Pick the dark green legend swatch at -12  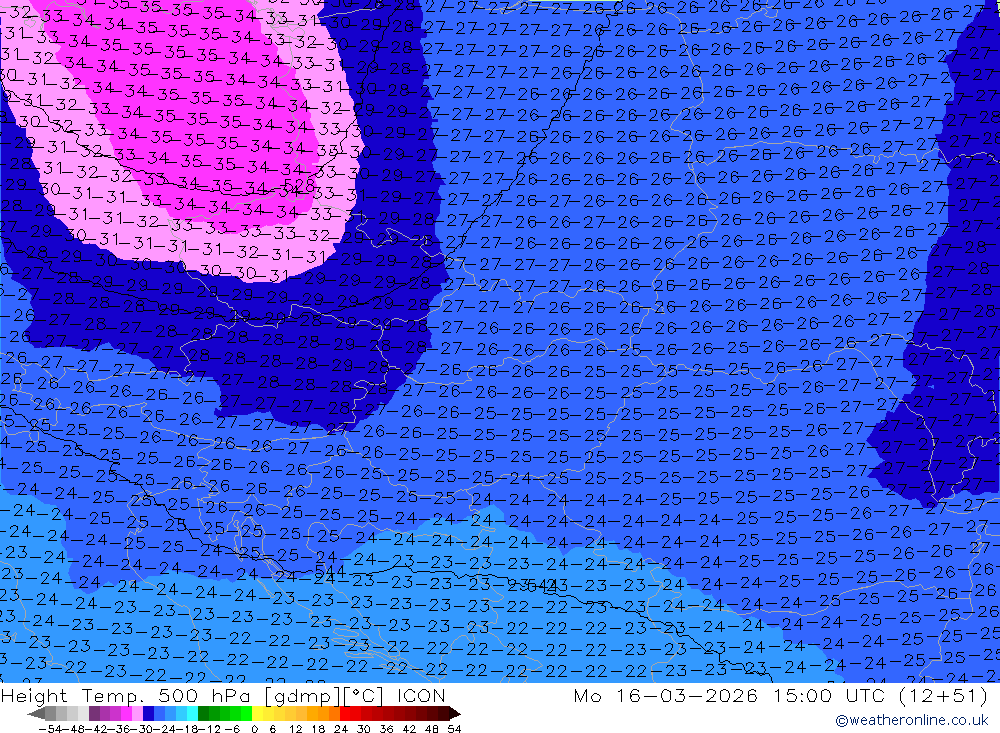coord(203,714)
